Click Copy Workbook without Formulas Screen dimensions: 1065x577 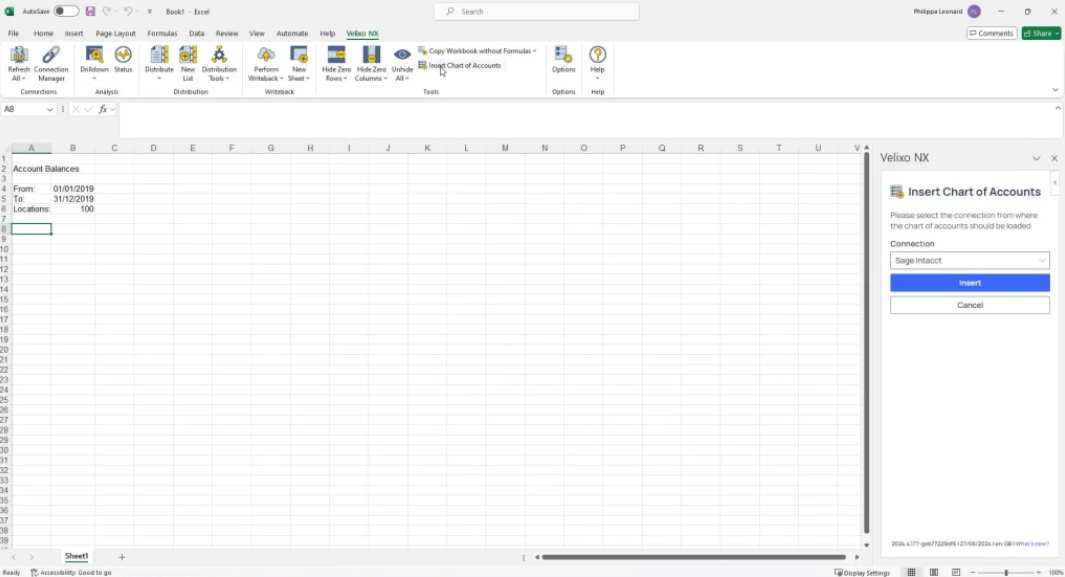tap(477, 51)
